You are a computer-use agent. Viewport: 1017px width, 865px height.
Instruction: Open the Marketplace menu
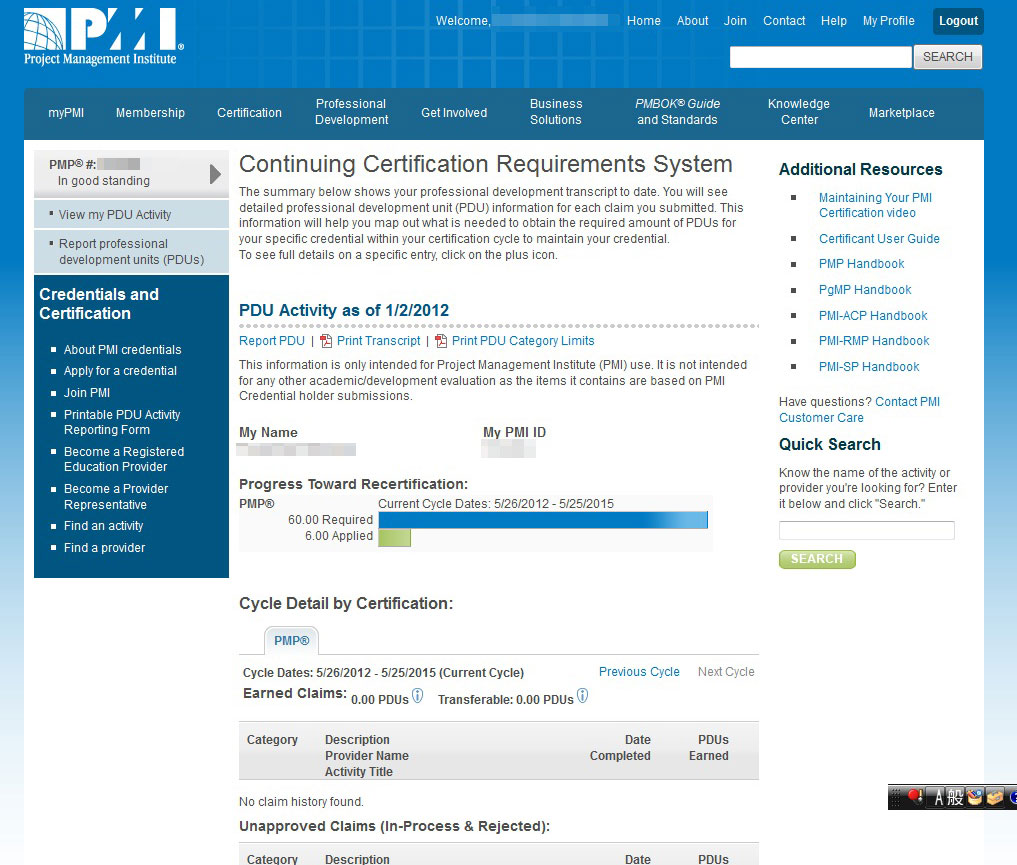(902, 113)
